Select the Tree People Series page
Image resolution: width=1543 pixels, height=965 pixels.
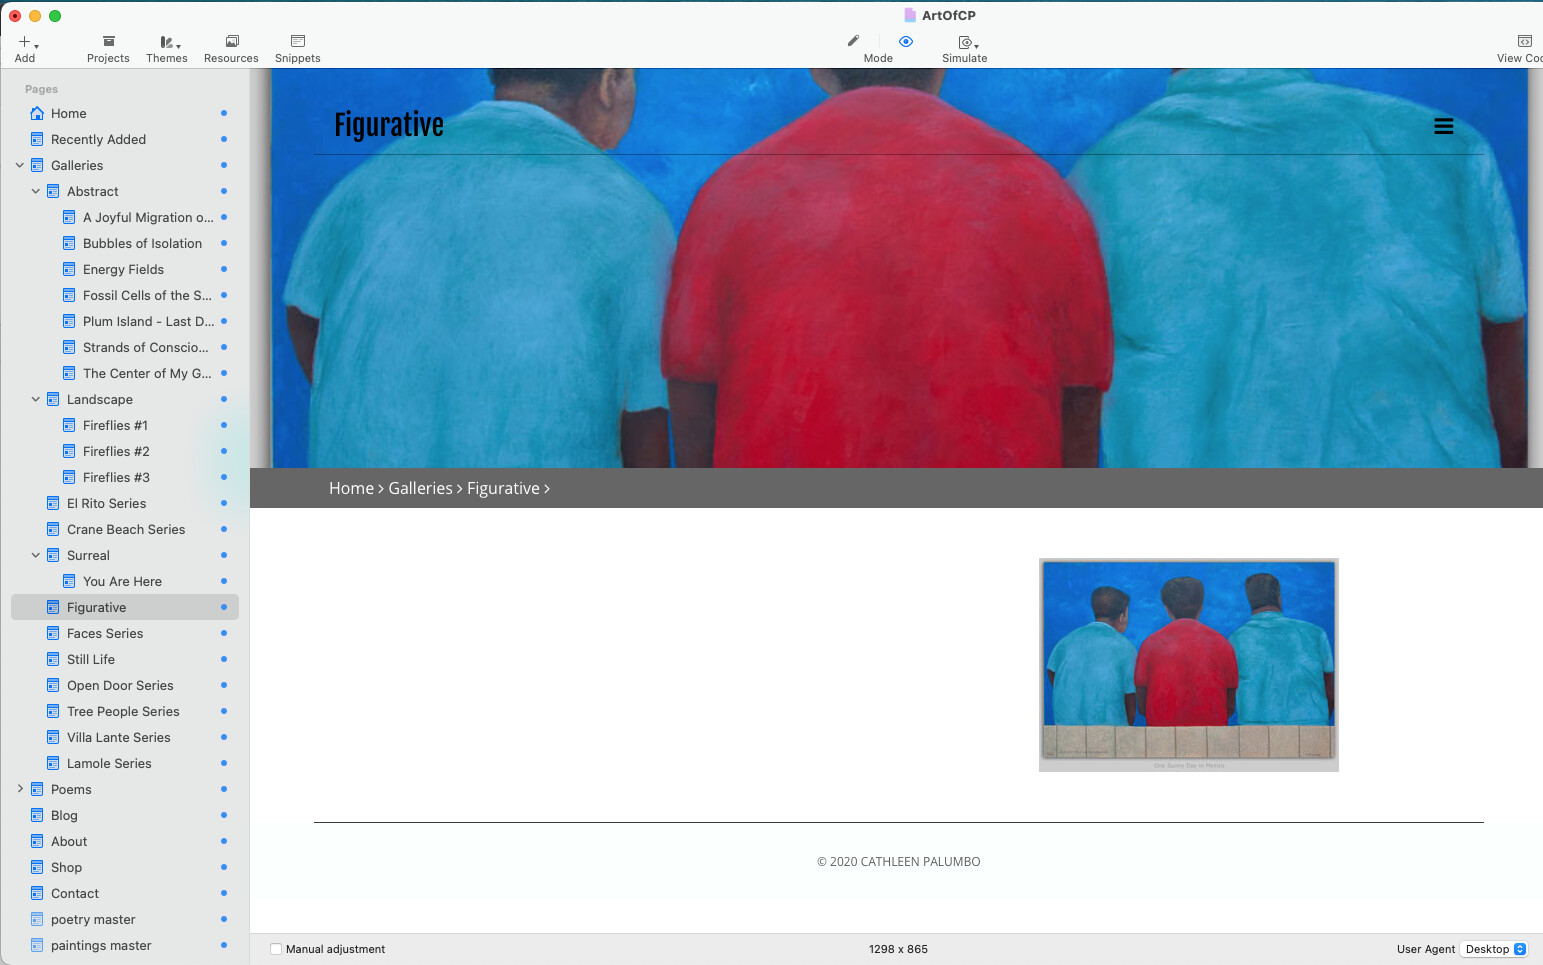[x=123, y=711]
